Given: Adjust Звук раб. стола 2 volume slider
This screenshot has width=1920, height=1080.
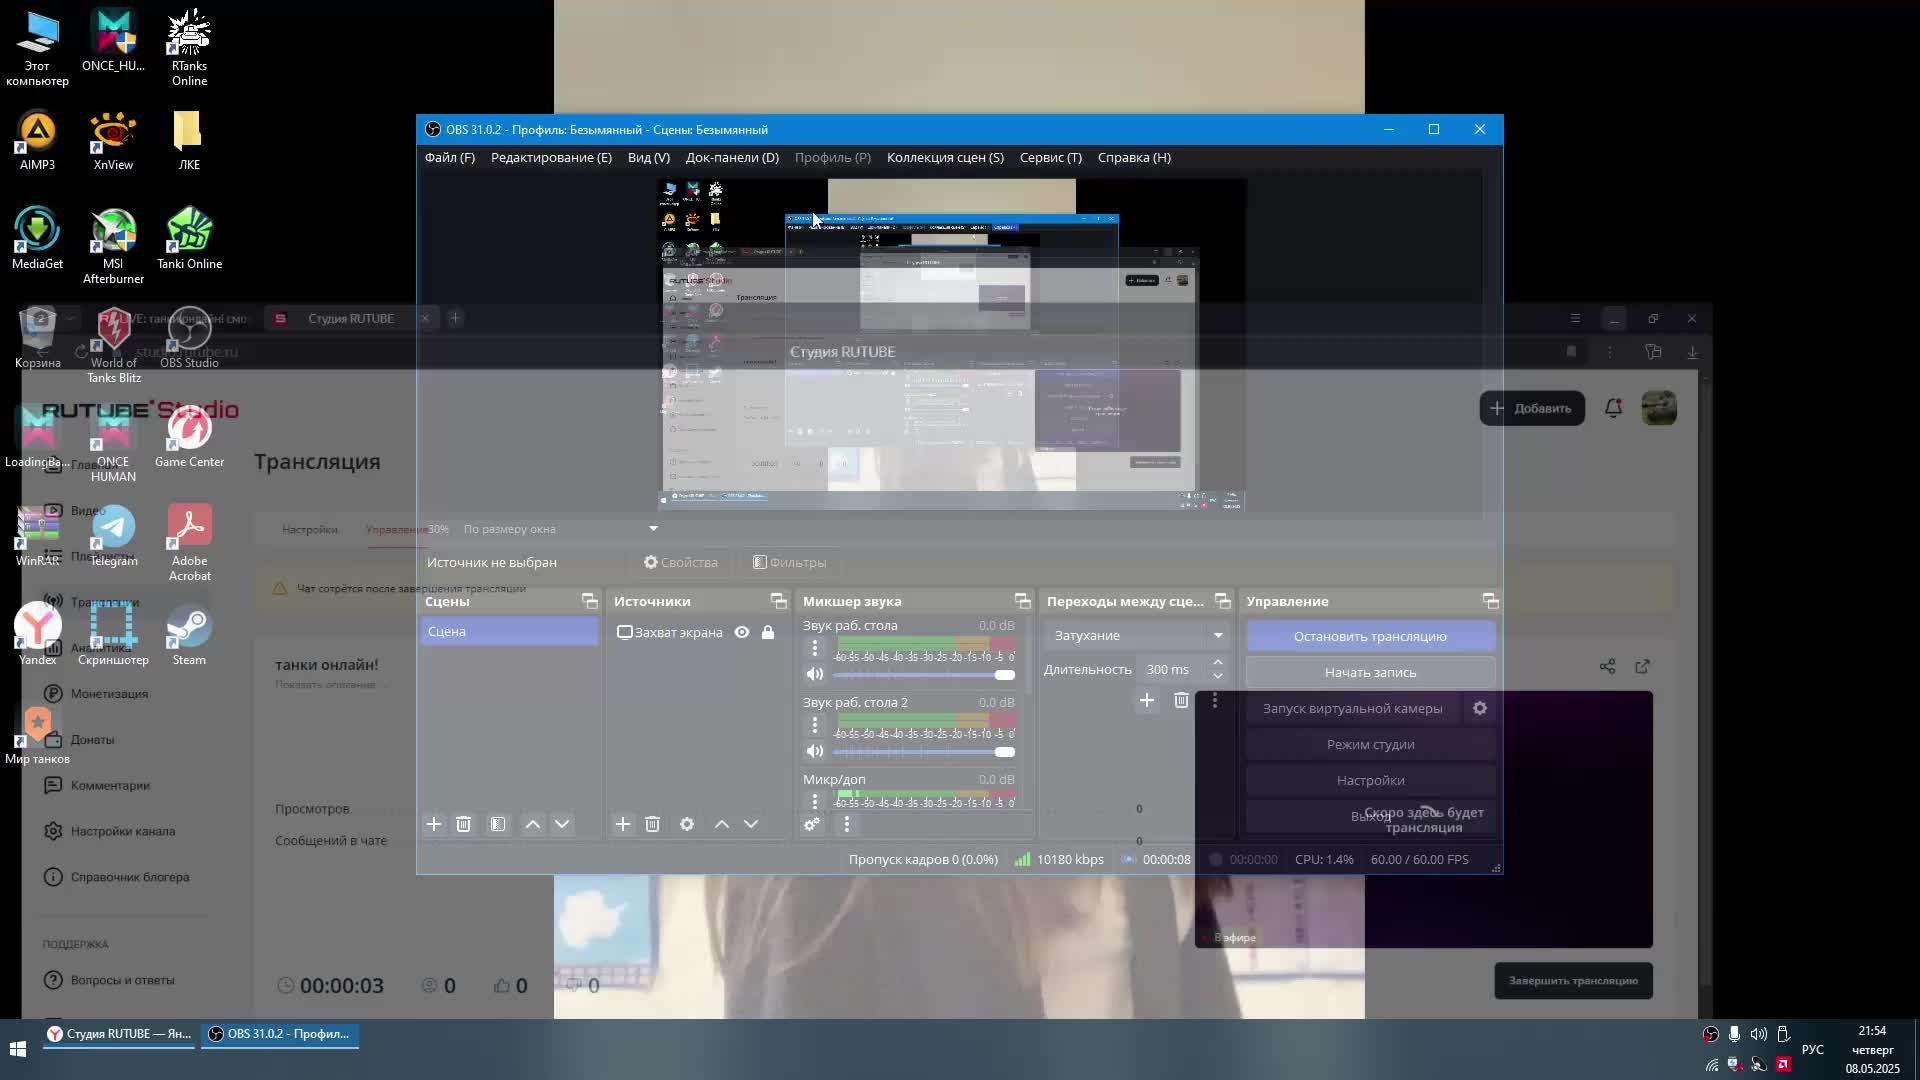Looking at the screenshot, I should coord(1004,752).
